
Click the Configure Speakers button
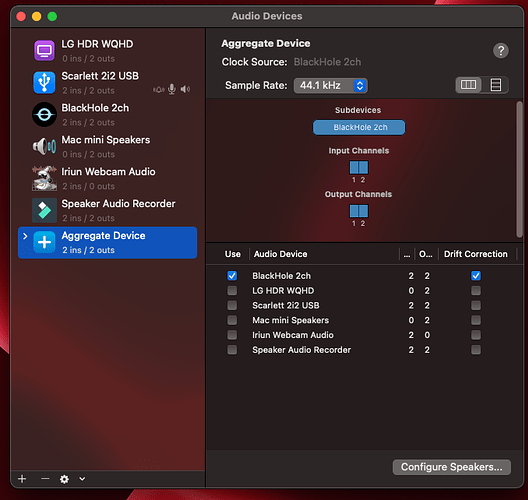pos(452,467)
